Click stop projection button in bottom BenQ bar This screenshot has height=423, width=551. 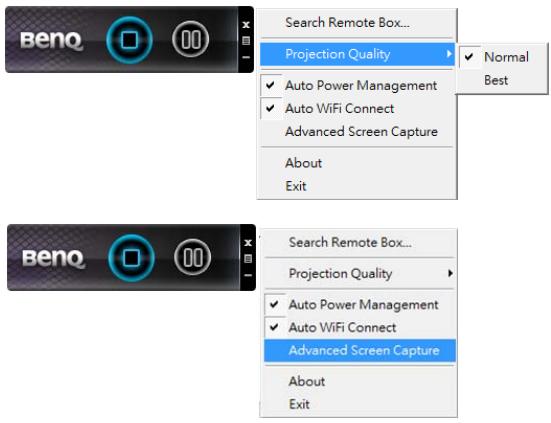[x=131, y=258]
